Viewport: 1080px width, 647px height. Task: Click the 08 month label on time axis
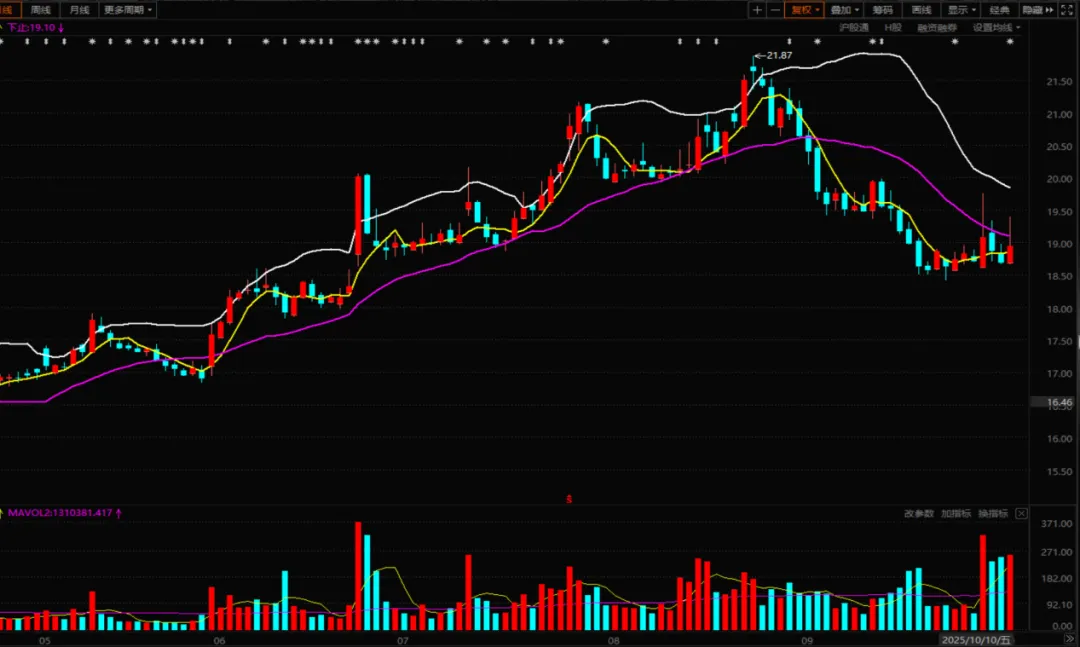pyautogui.click(x=614, y=640)
